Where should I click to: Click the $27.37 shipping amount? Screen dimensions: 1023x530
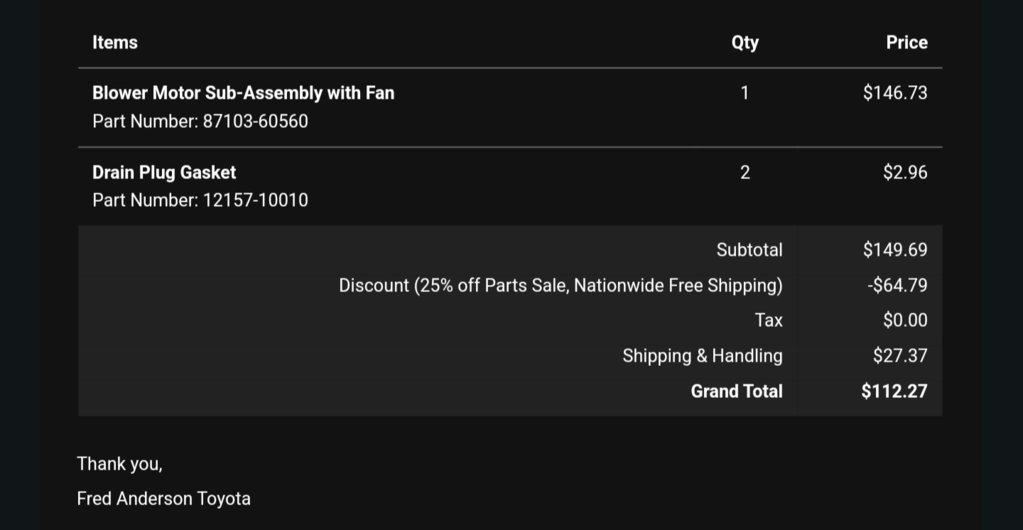(900, 356)
